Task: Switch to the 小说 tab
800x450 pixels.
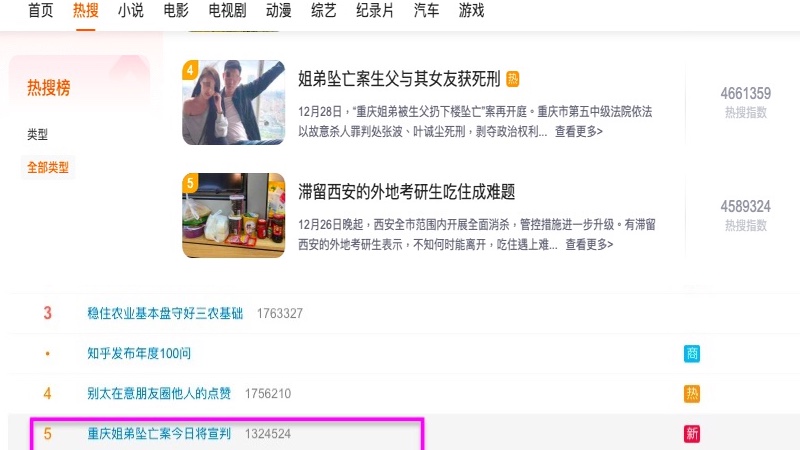Action: (131, 10)
